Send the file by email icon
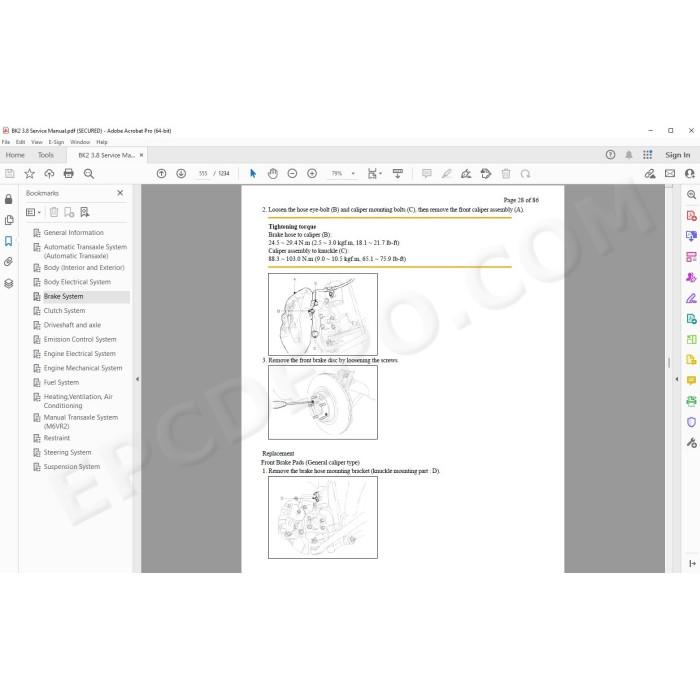Image resolution: width=700 pixels, height=700 pixels. [x=670, y=174]
